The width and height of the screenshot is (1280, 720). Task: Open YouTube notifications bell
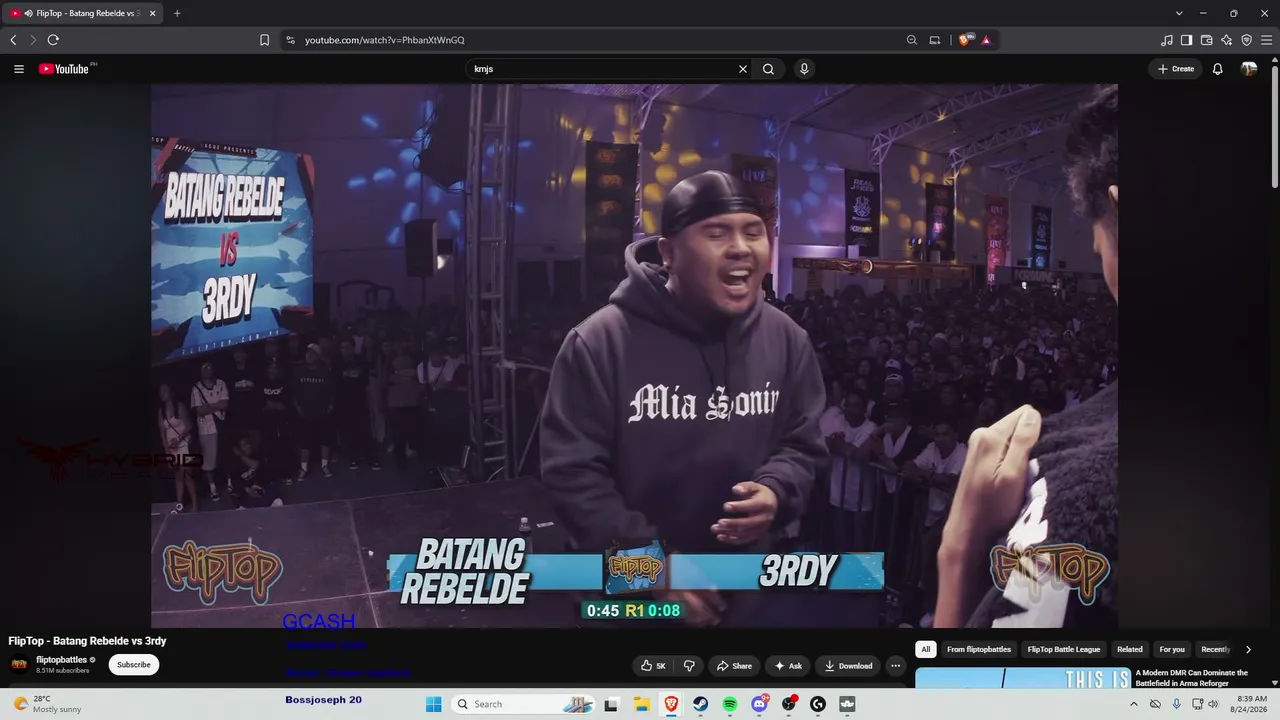(x=1217, y=69)
